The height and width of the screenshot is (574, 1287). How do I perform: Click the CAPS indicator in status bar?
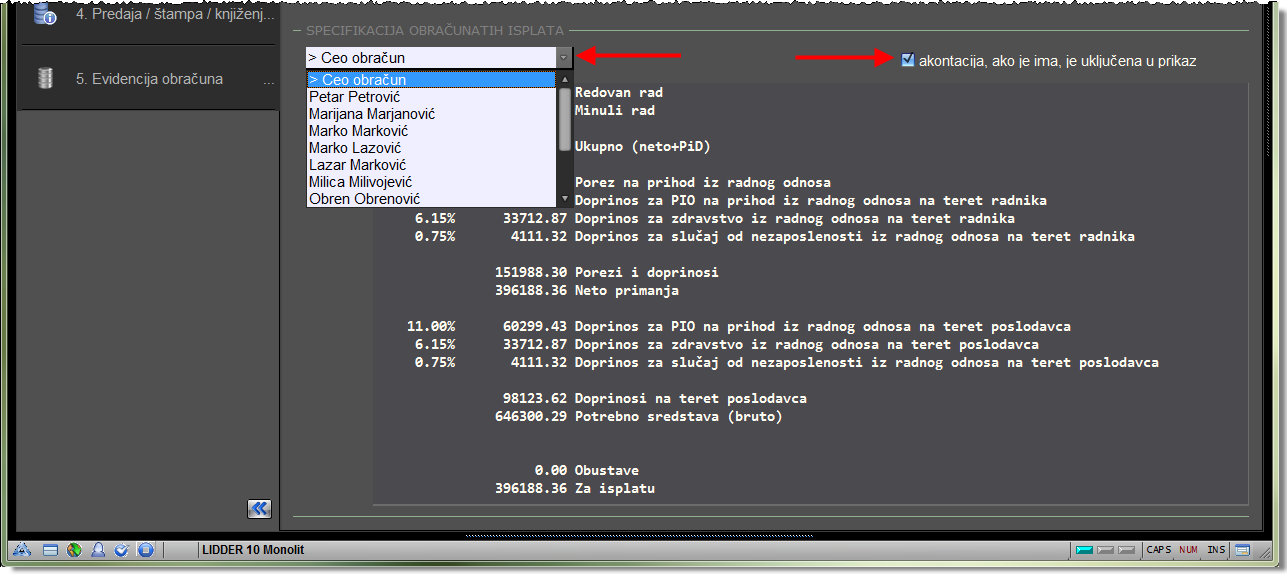tap(1159, 549)
